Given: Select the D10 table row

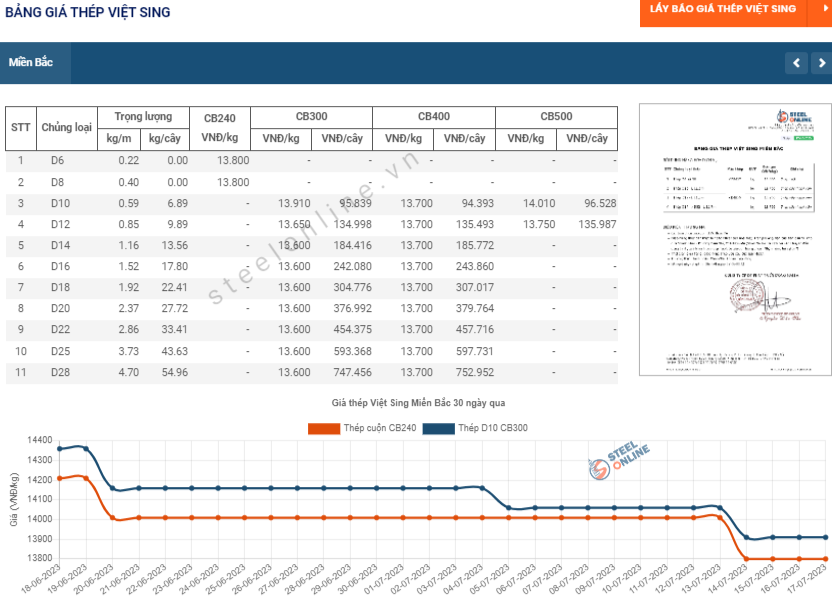Looking at the screenshot, I should pos(311,204).
